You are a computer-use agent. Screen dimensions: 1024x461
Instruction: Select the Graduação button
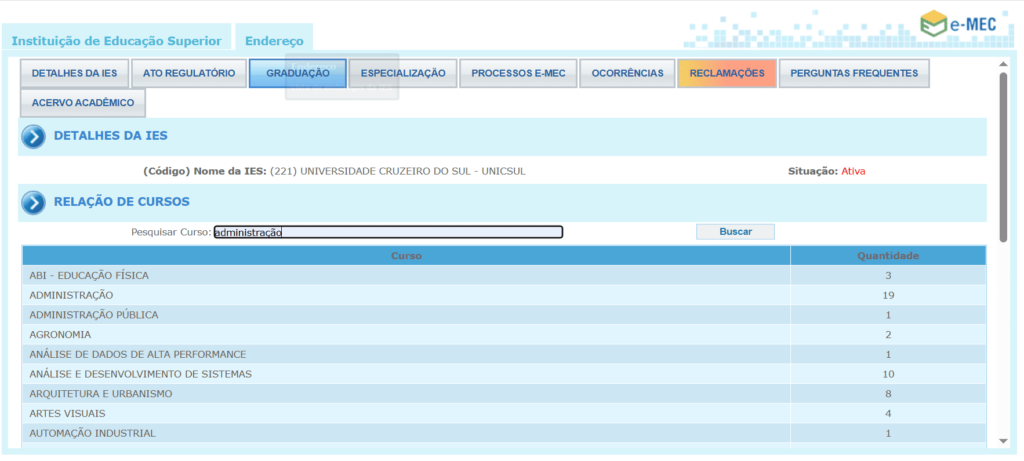click(x=298, y=74)
